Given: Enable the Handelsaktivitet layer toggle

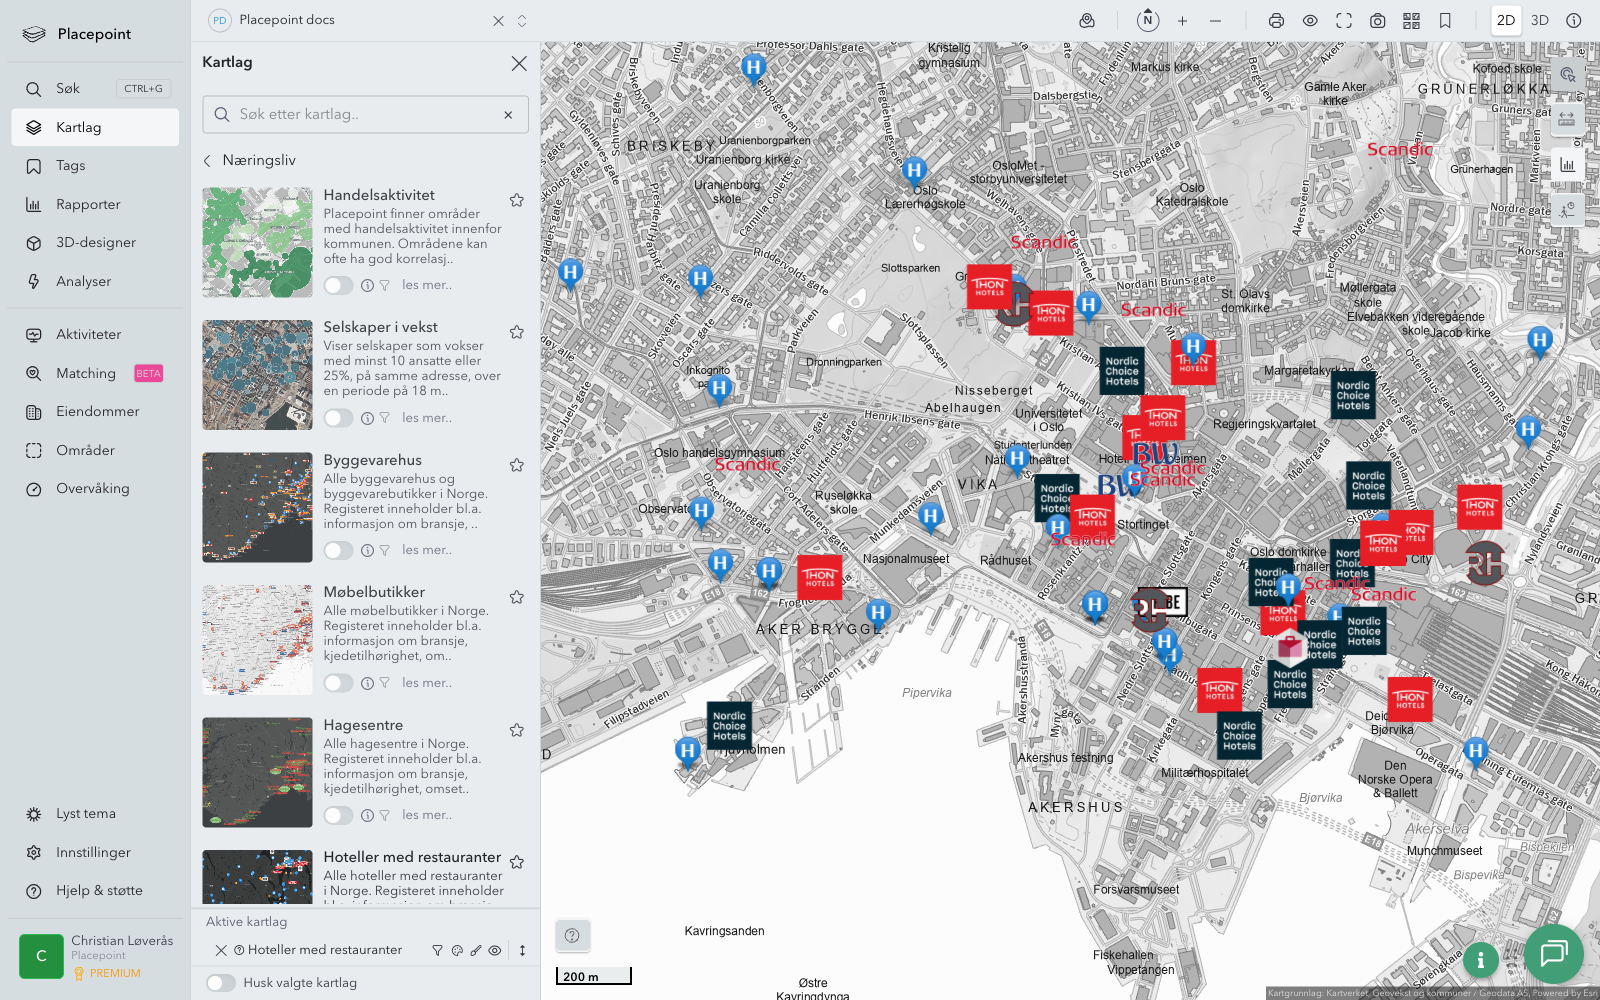Looking at the screenshot, I should (x=338, y=286).
